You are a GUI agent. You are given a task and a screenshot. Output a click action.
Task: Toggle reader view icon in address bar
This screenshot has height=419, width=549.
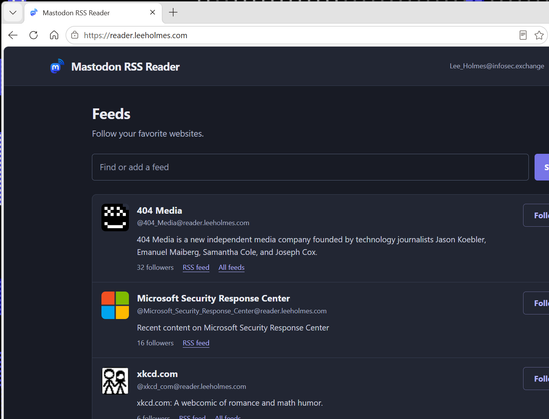point(523,35)
